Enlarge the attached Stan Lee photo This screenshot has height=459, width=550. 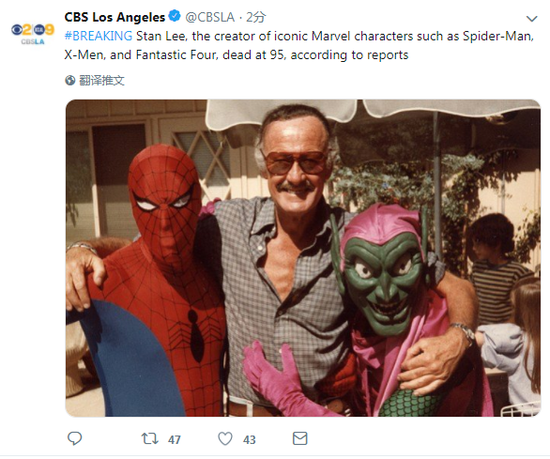coord(303,258)
